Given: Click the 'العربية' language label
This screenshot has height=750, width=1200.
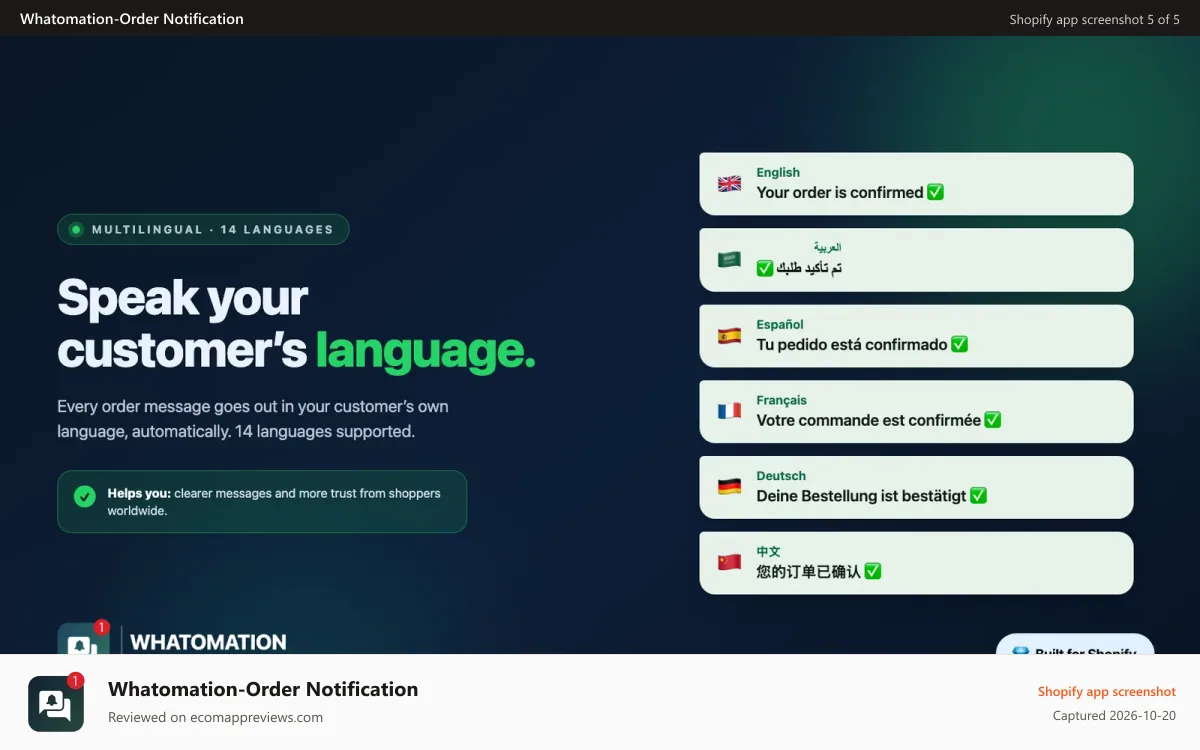Looking at the screenshot, I should point(827,247).
